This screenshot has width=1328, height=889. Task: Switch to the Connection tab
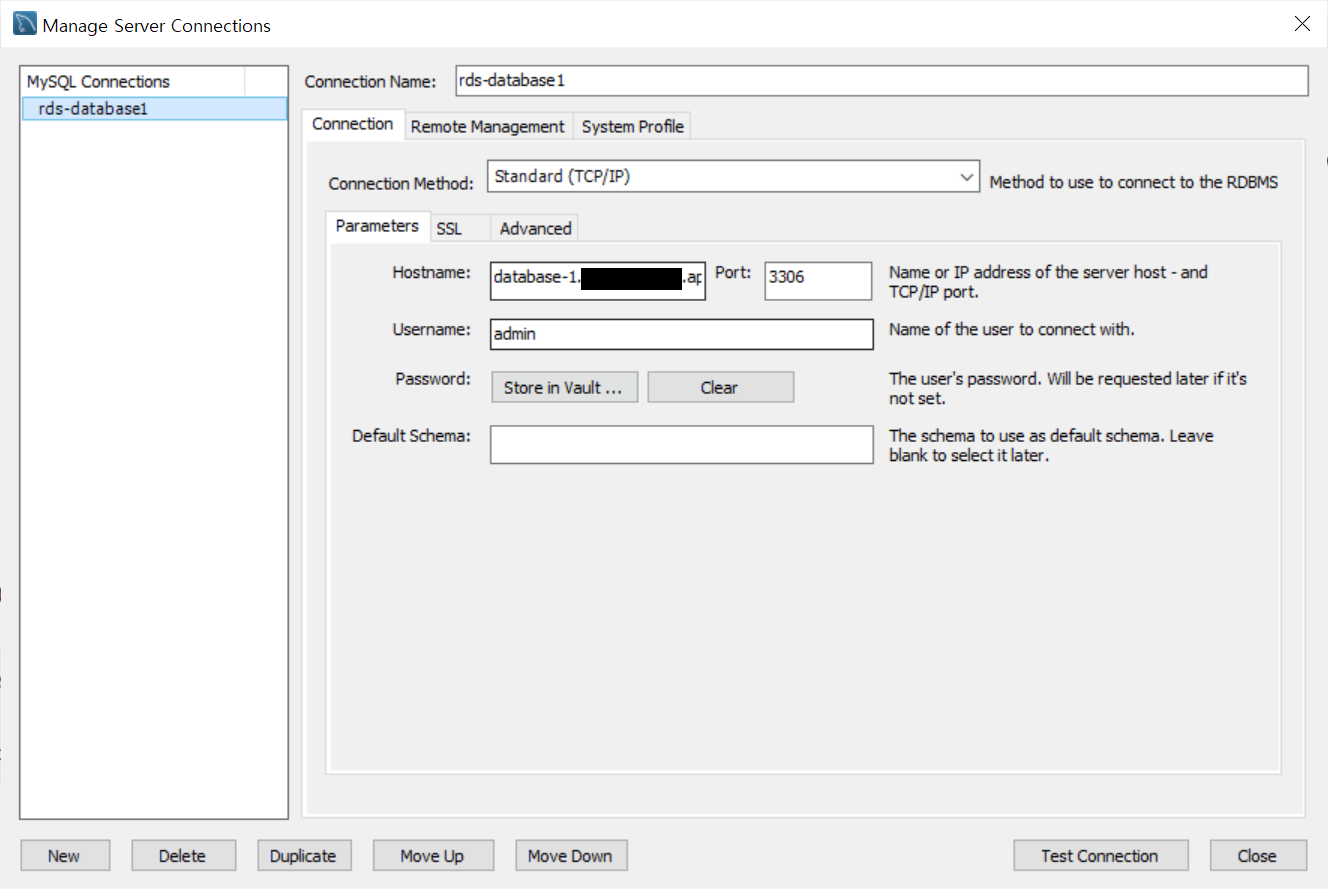click(x=352, y=124)
